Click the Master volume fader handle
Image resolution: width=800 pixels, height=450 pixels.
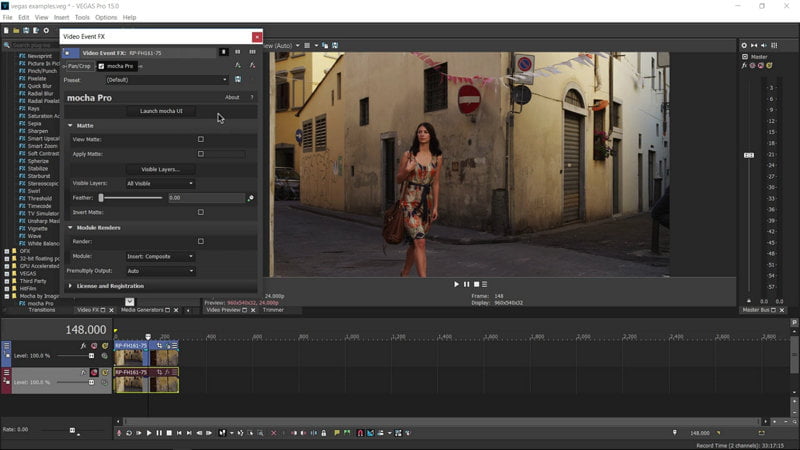click(748, 155)
